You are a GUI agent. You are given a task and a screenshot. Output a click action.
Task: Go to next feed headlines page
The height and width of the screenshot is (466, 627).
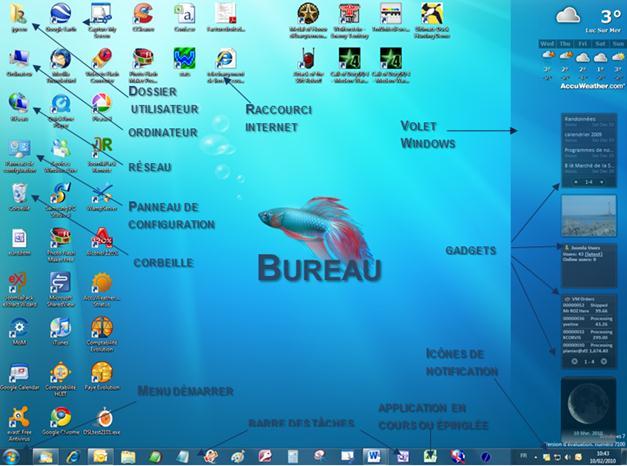tap(602, 182)
